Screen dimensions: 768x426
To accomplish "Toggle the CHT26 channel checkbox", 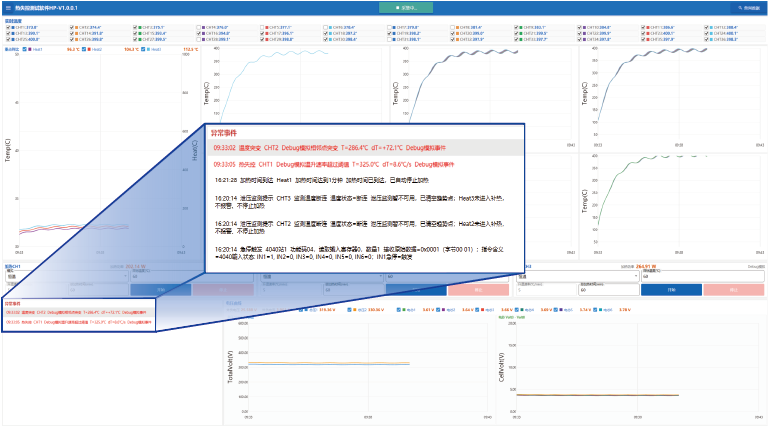I will (72, 39).
